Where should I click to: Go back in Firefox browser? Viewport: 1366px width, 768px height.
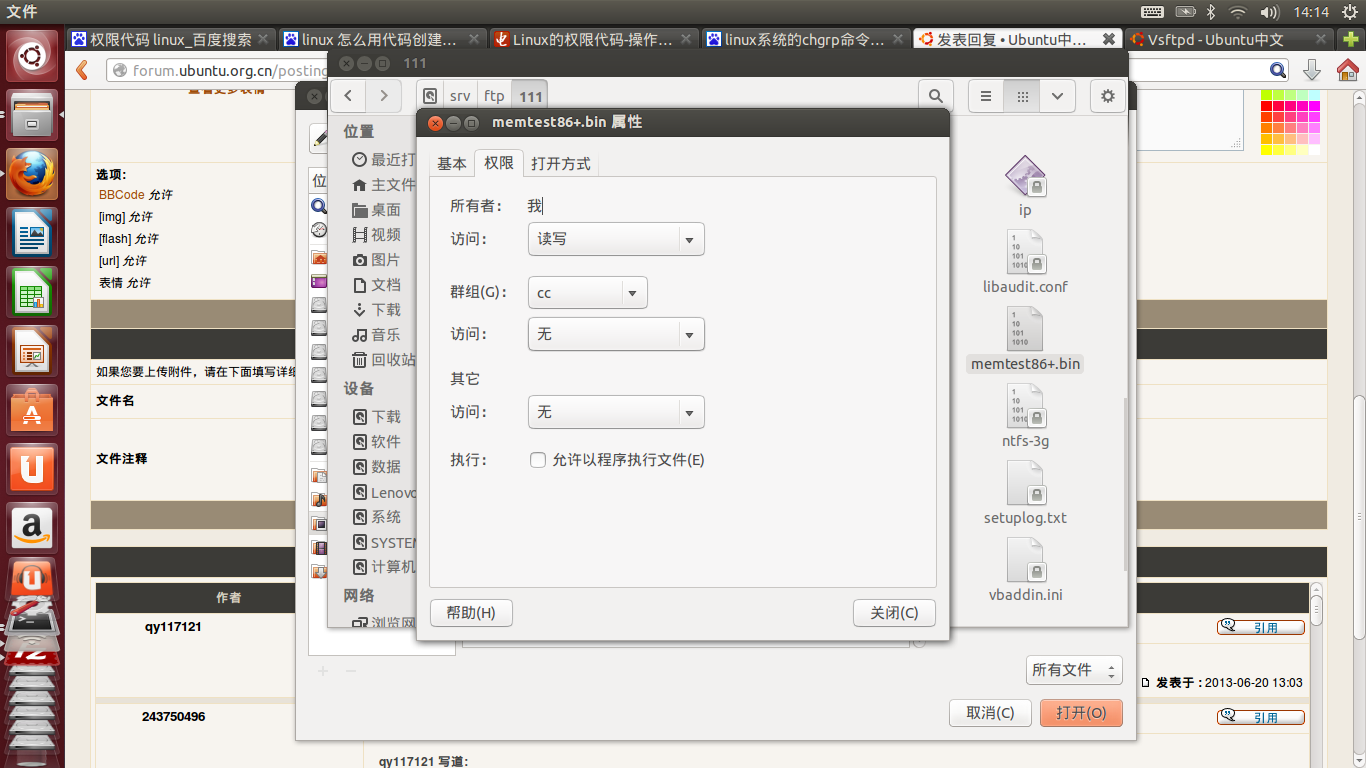coord(82,70)
